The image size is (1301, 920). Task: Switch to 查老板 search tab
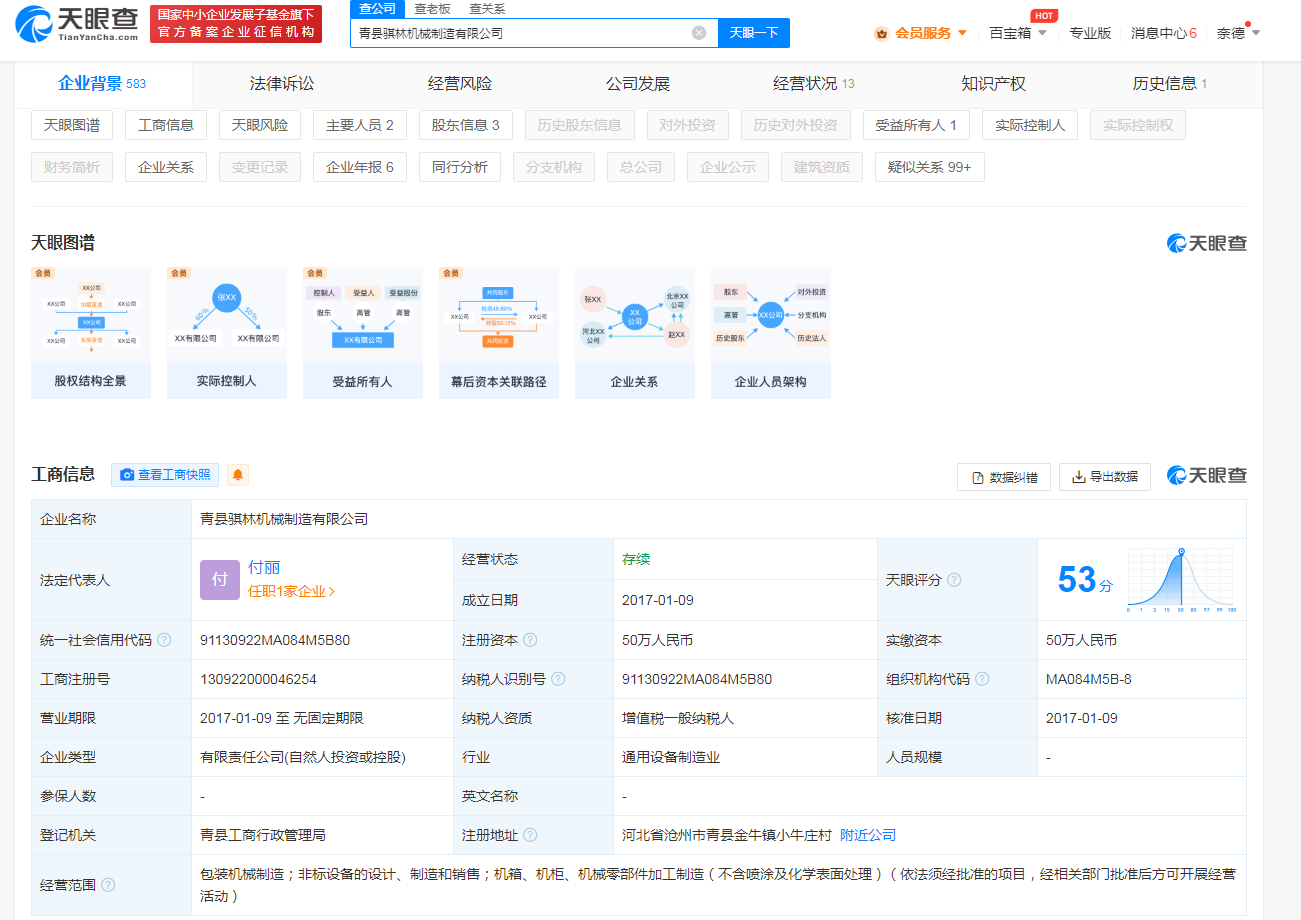coord(433,8)
